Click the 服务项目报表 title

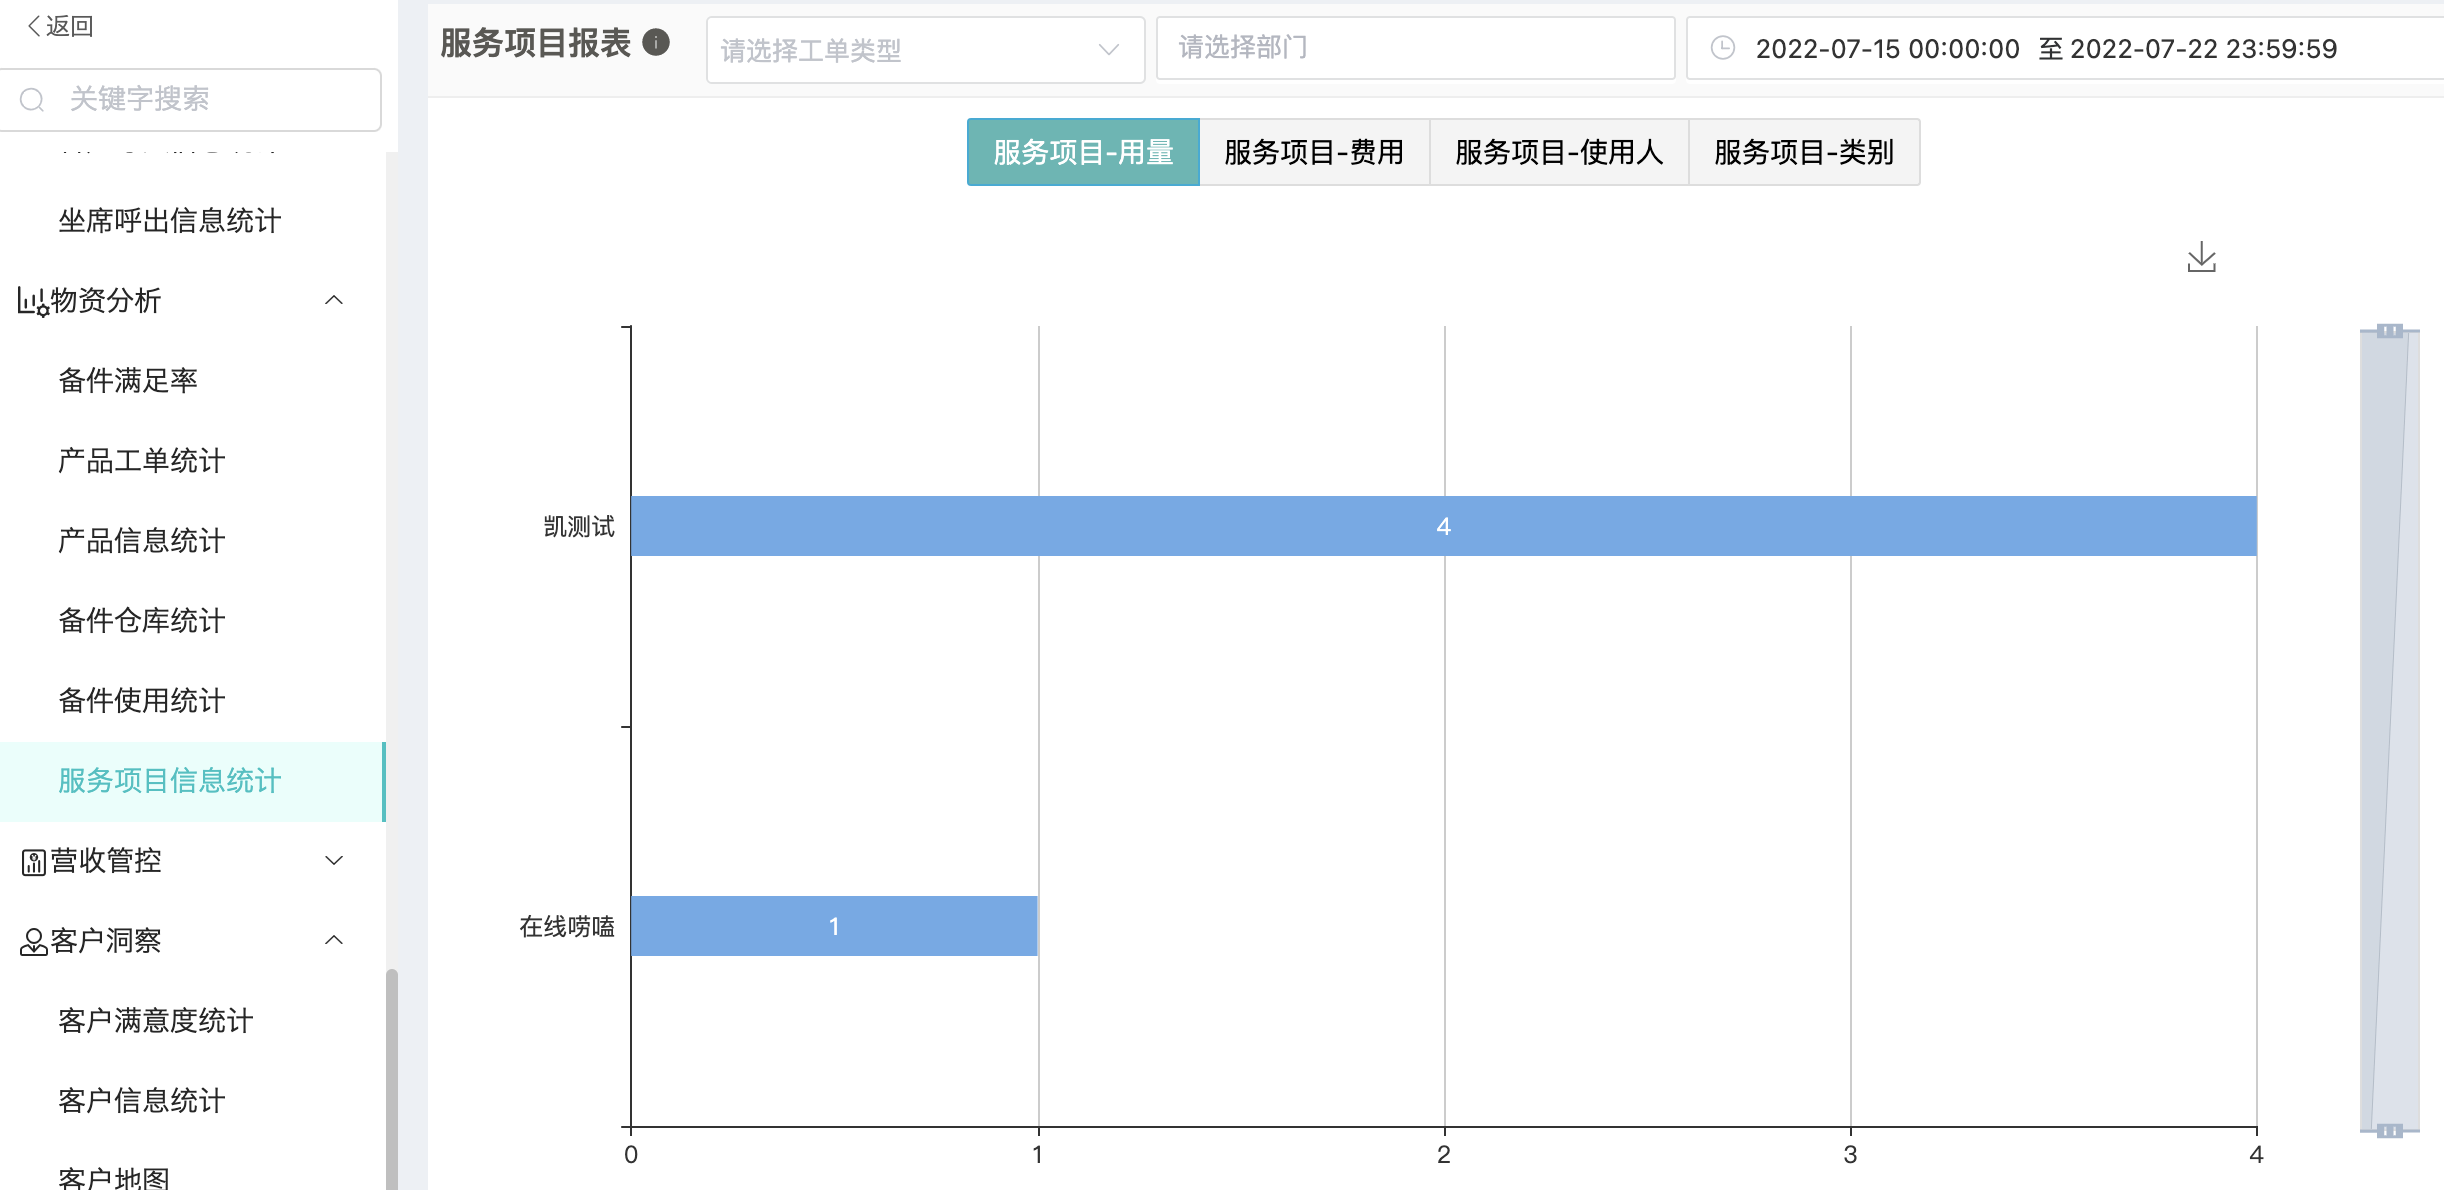[x=535, y=43]
